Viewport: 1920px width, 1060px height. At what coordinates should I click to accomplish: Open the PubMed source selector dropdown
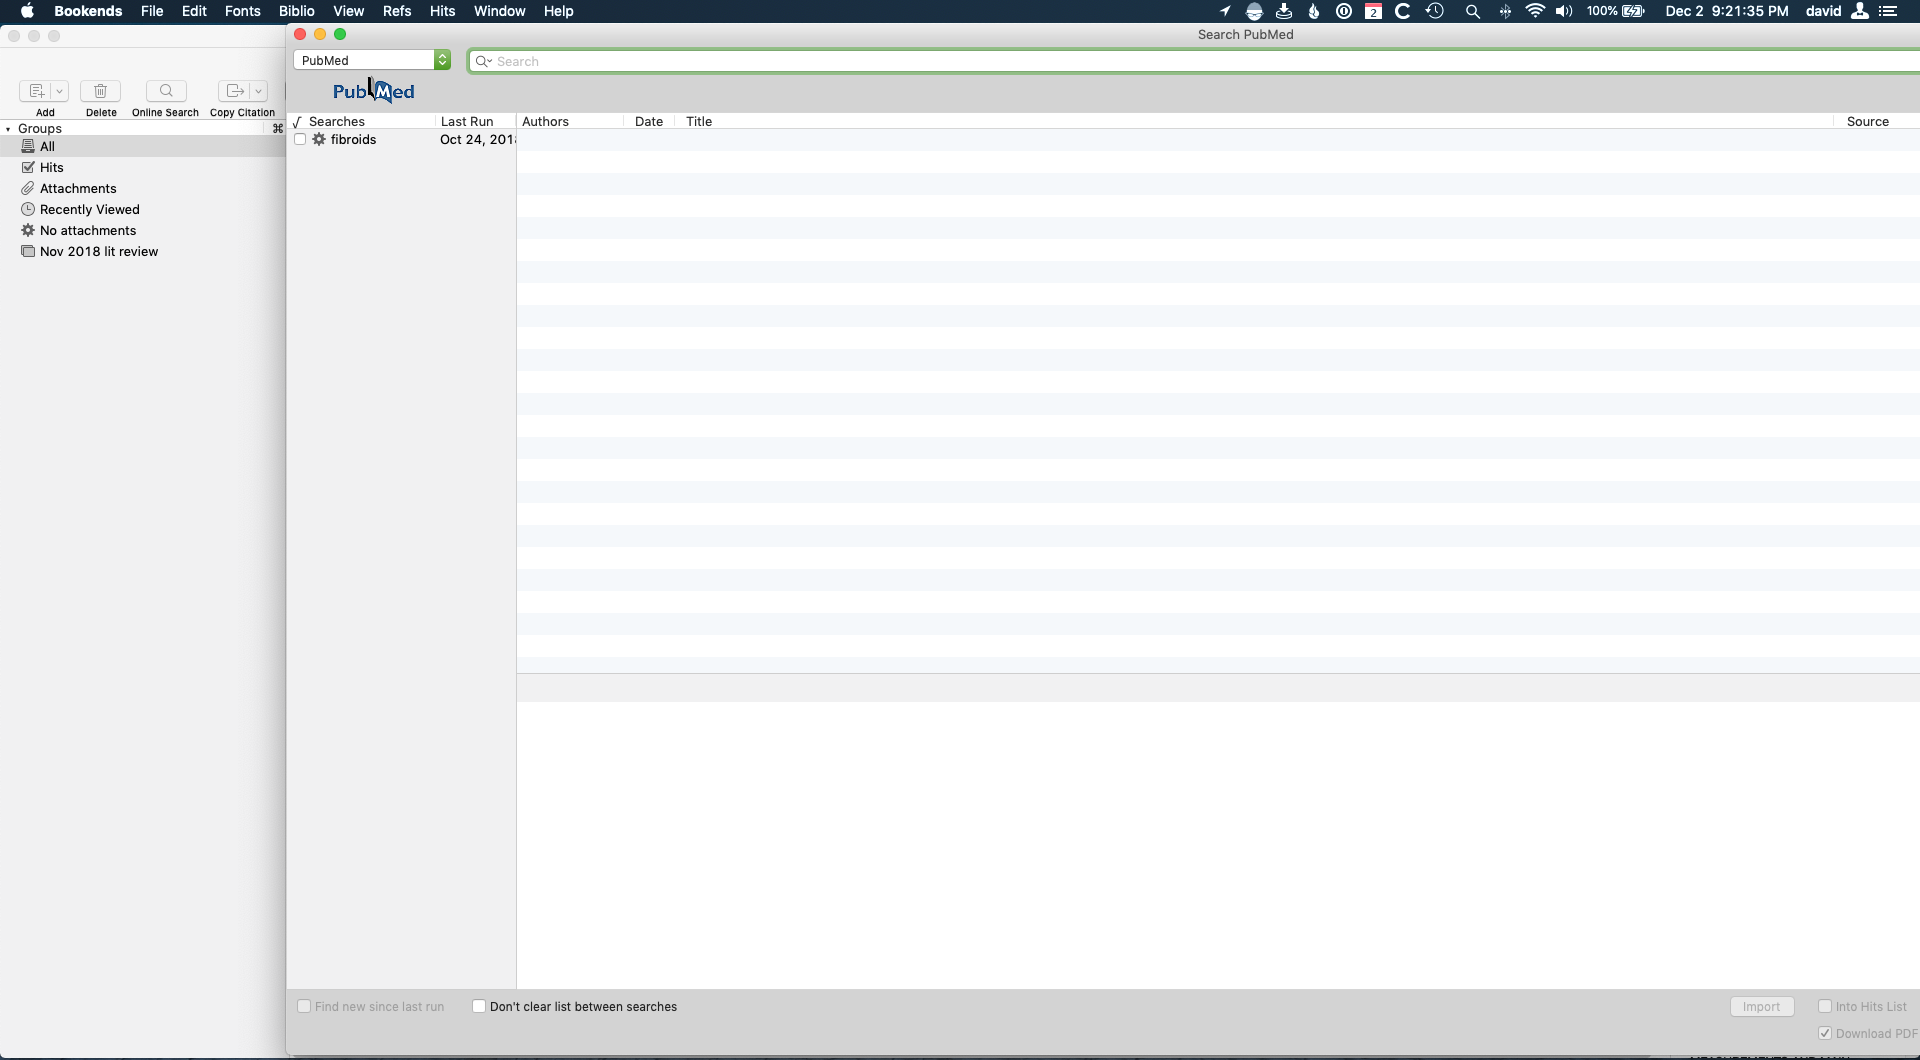[372, 60]
